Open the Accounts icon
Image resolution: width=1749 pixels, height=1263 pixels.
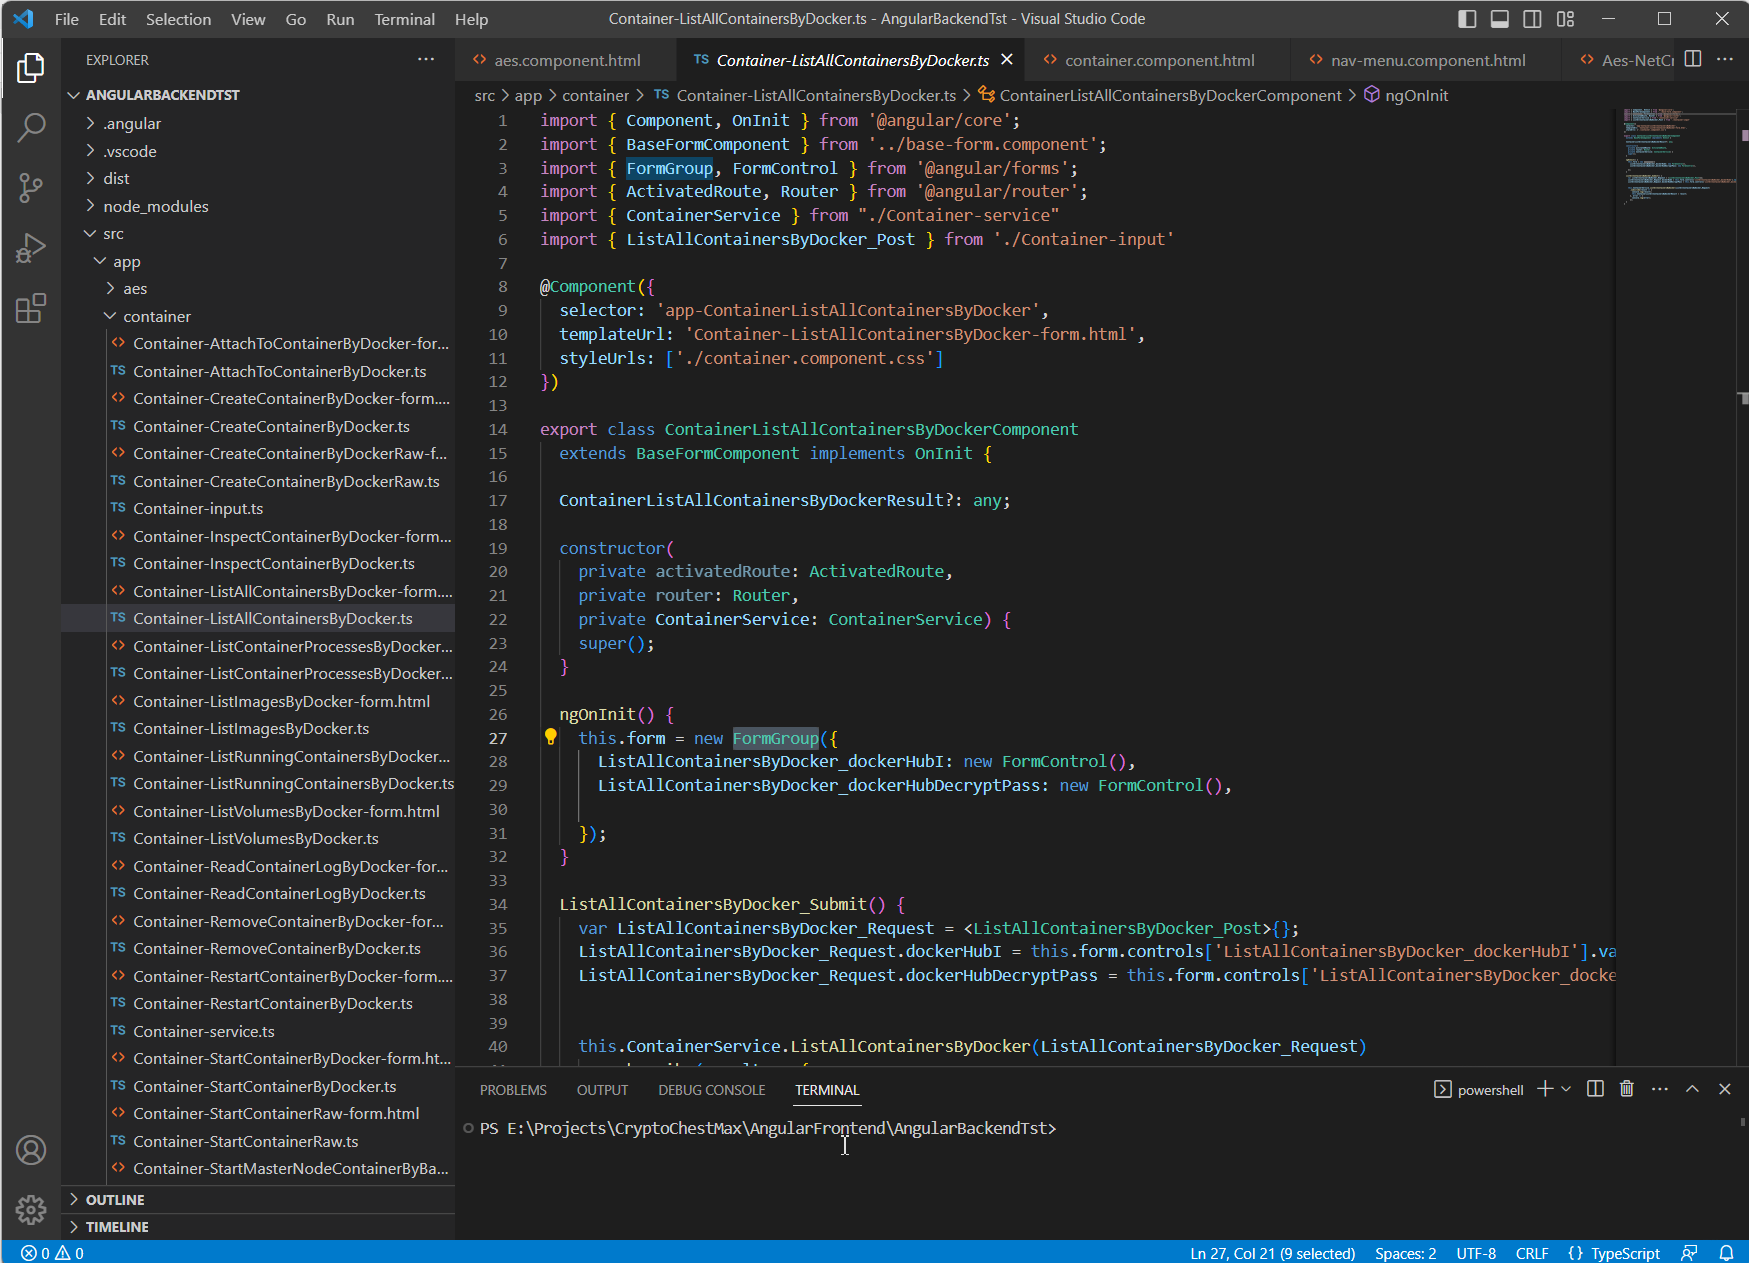pyautogui.click(x=31, y=1150)
